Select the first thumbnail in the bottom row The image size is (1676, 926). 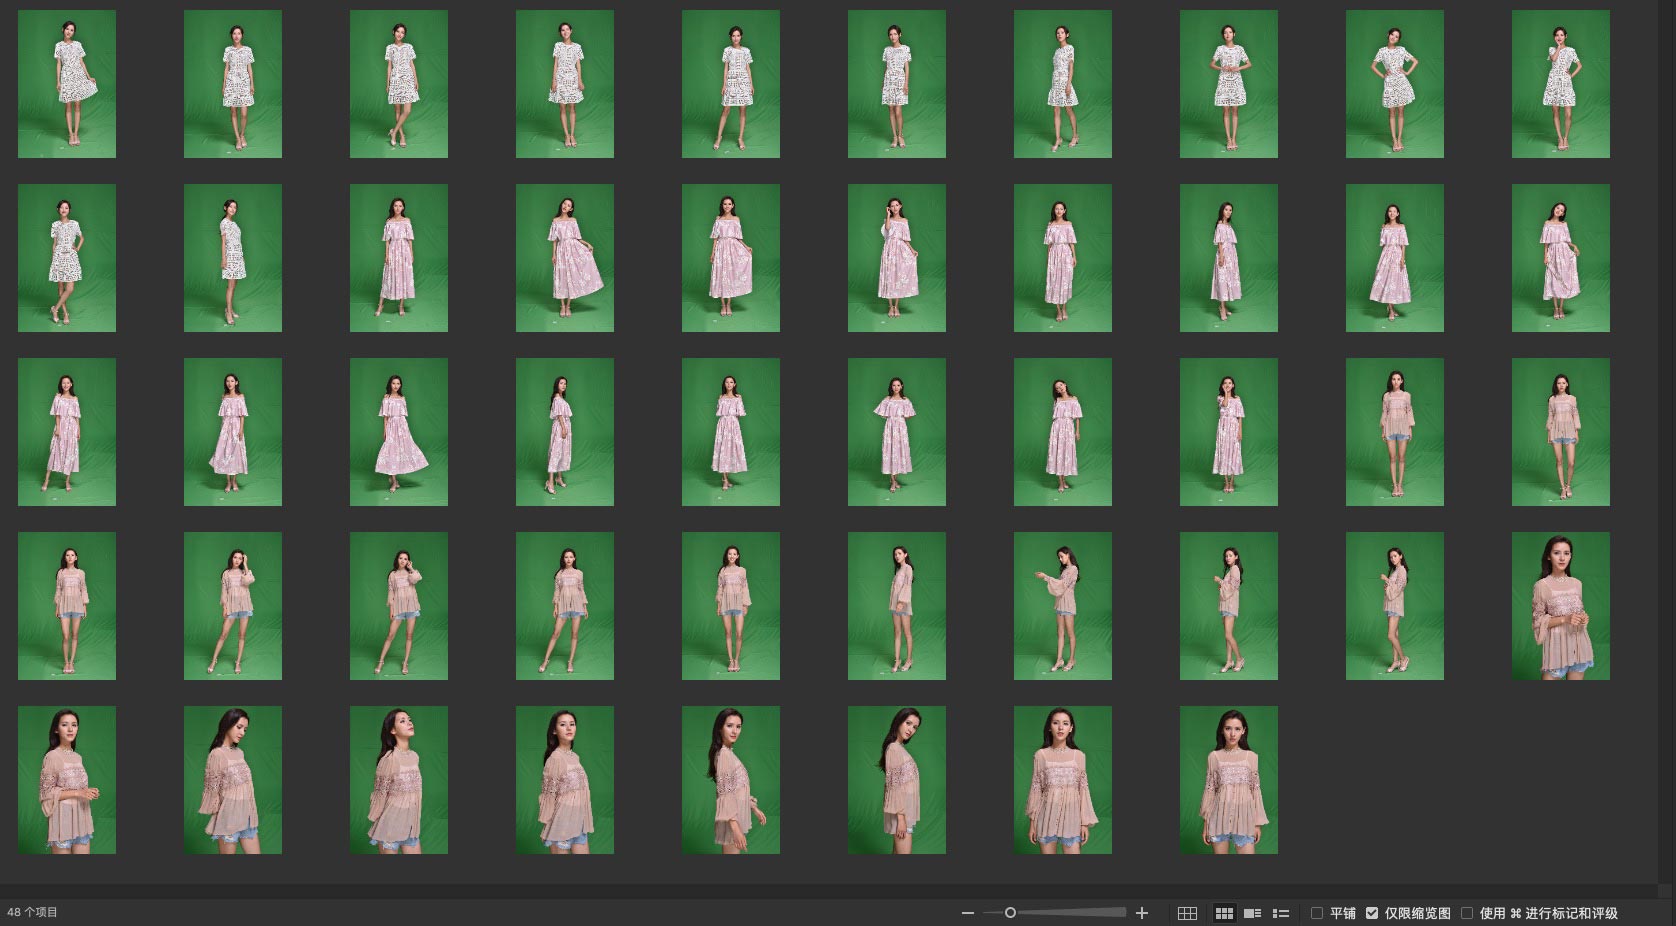(x=67, y=780)
